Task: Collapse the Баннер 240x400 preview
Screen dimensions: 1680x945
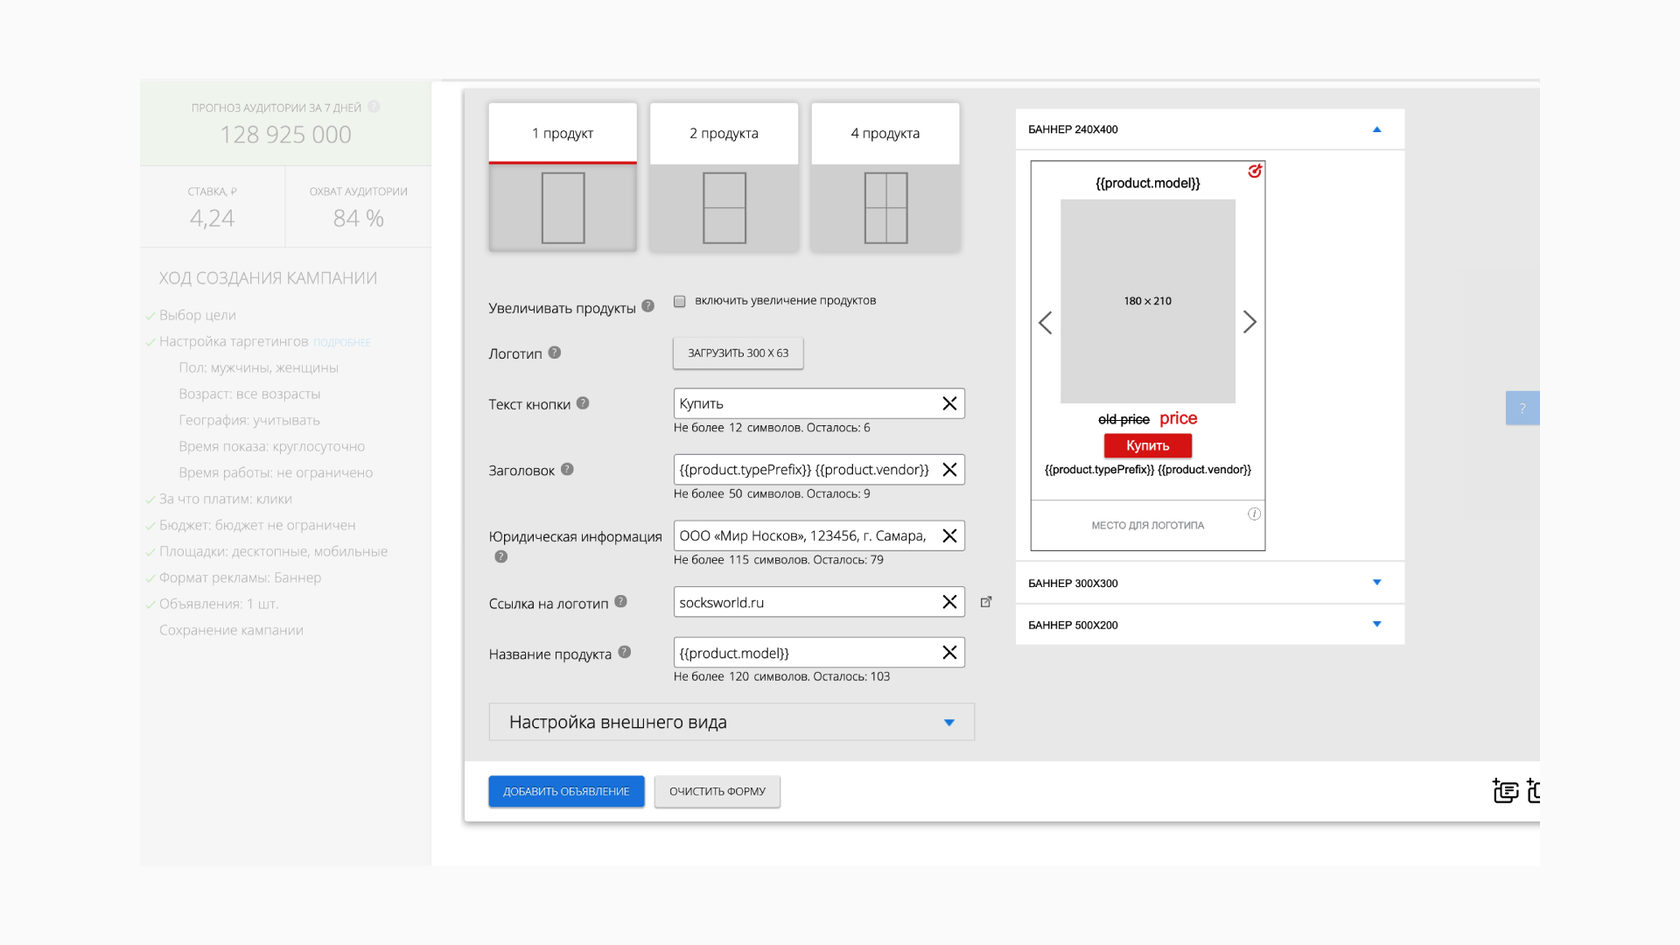Action: point(1376,130)
